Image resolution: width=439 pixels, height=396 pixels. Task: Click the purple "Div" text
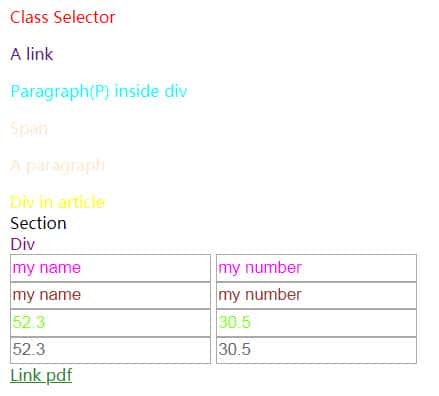(x=23, y=244)
